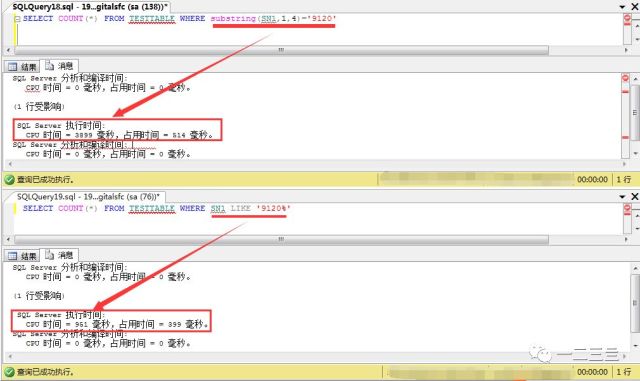Click the split-bar error marker in SQLQuery18 editor

pos(627,19)
